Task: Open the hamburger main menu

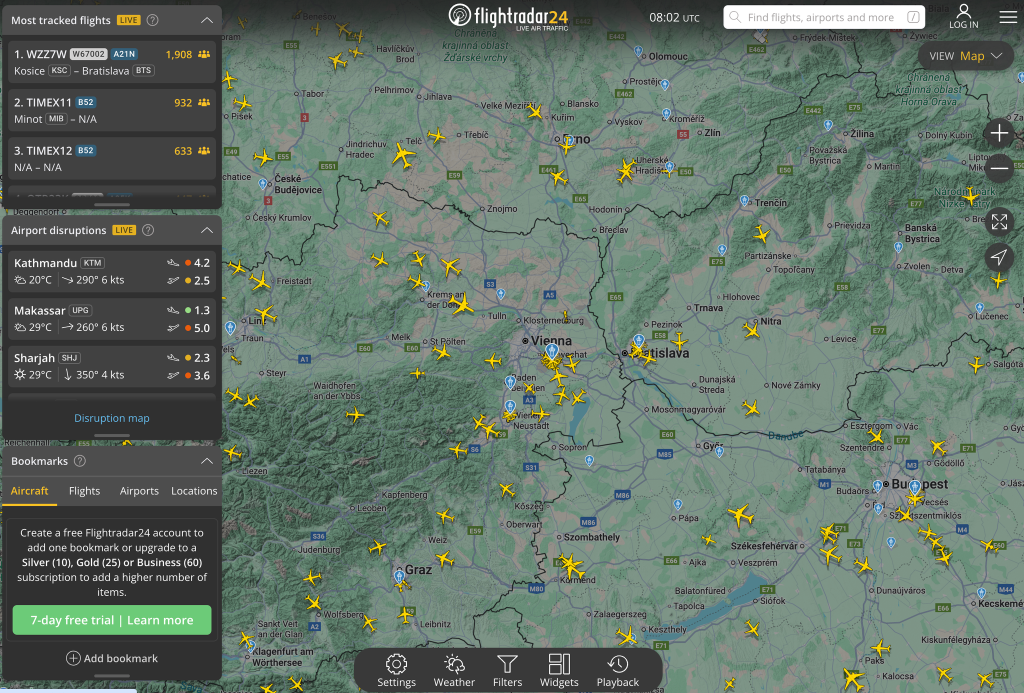Action: 1007,17
